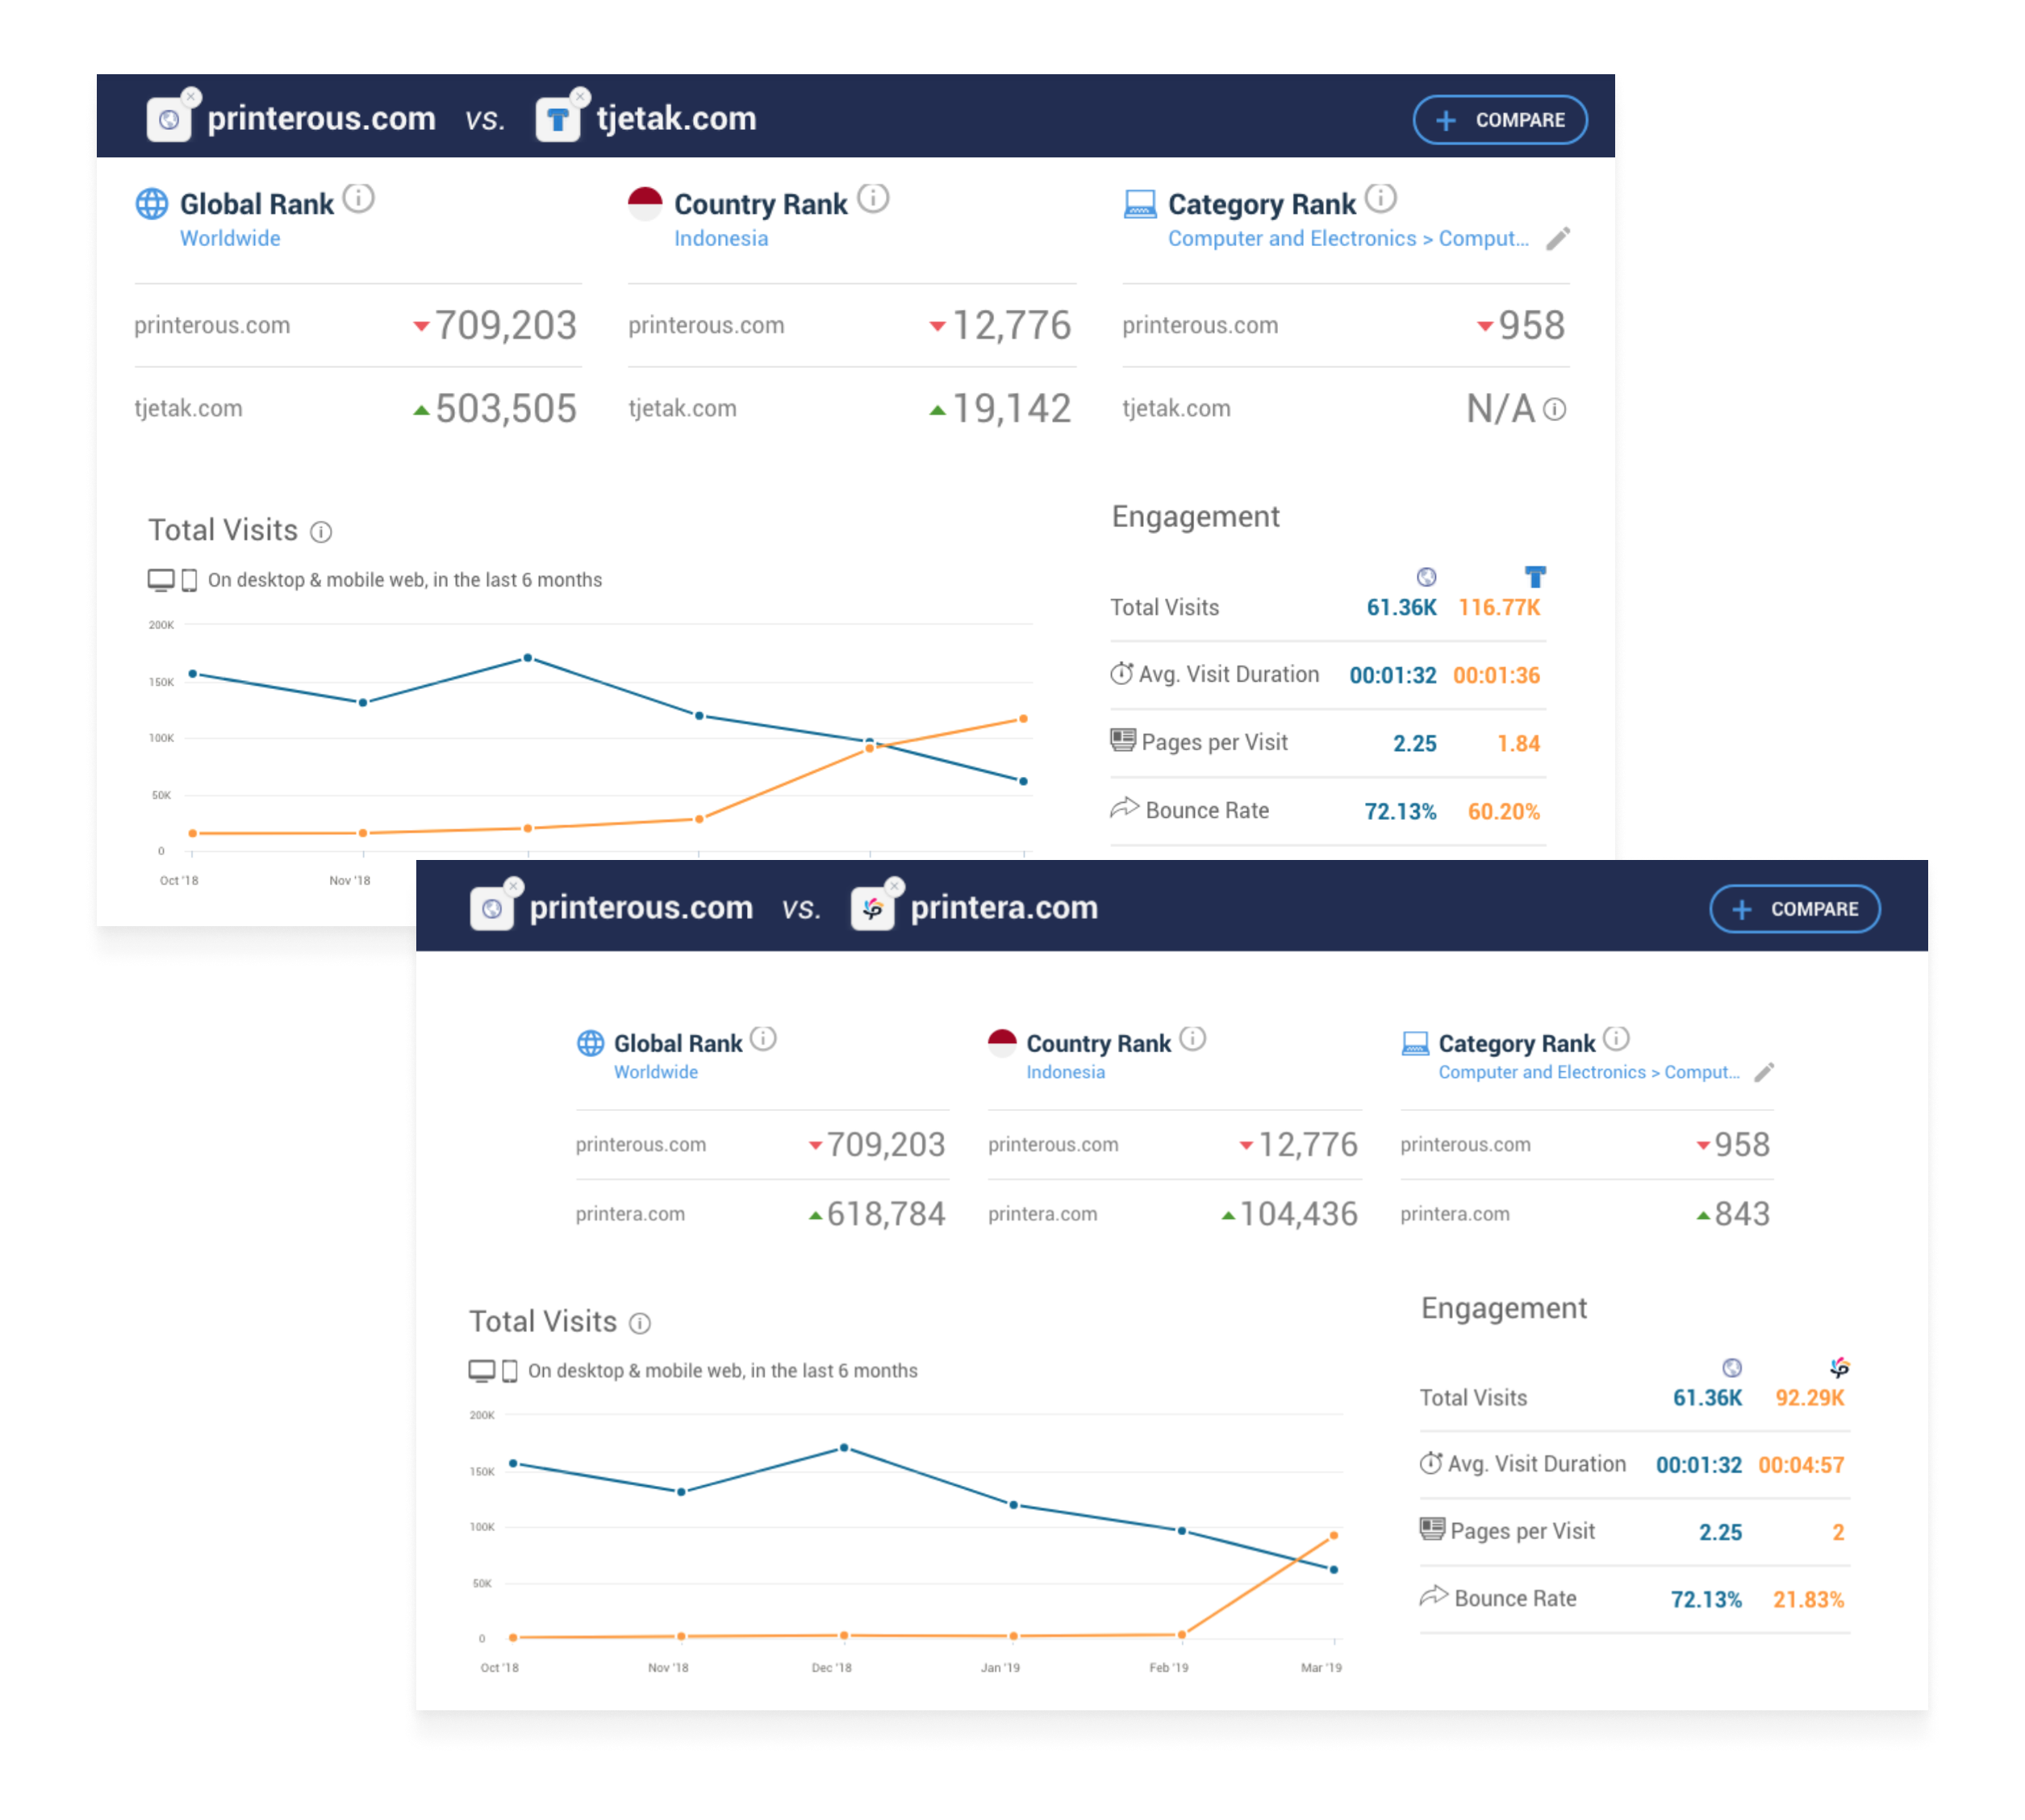Edit category with pencil icon in top panel
The width and height of the screenshot is (2025, 1820).
click(1557, 239)
